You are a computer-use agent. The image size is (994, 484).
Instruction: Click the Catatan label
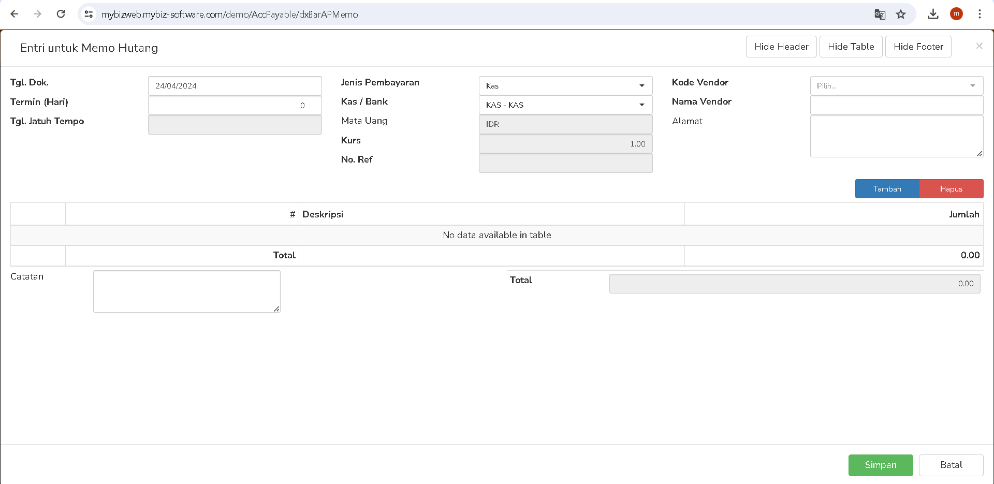point(27,277)
